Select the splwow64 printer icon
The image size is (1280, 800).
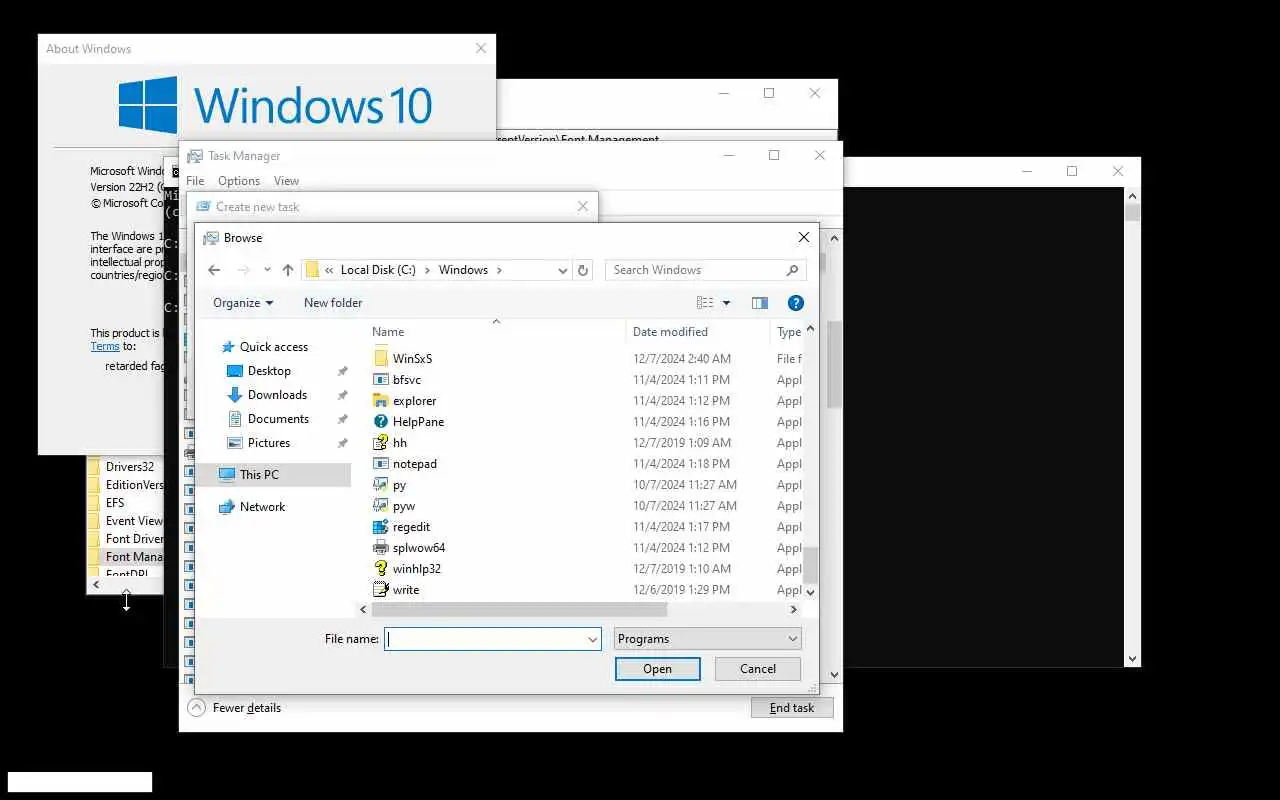(380, 548)
